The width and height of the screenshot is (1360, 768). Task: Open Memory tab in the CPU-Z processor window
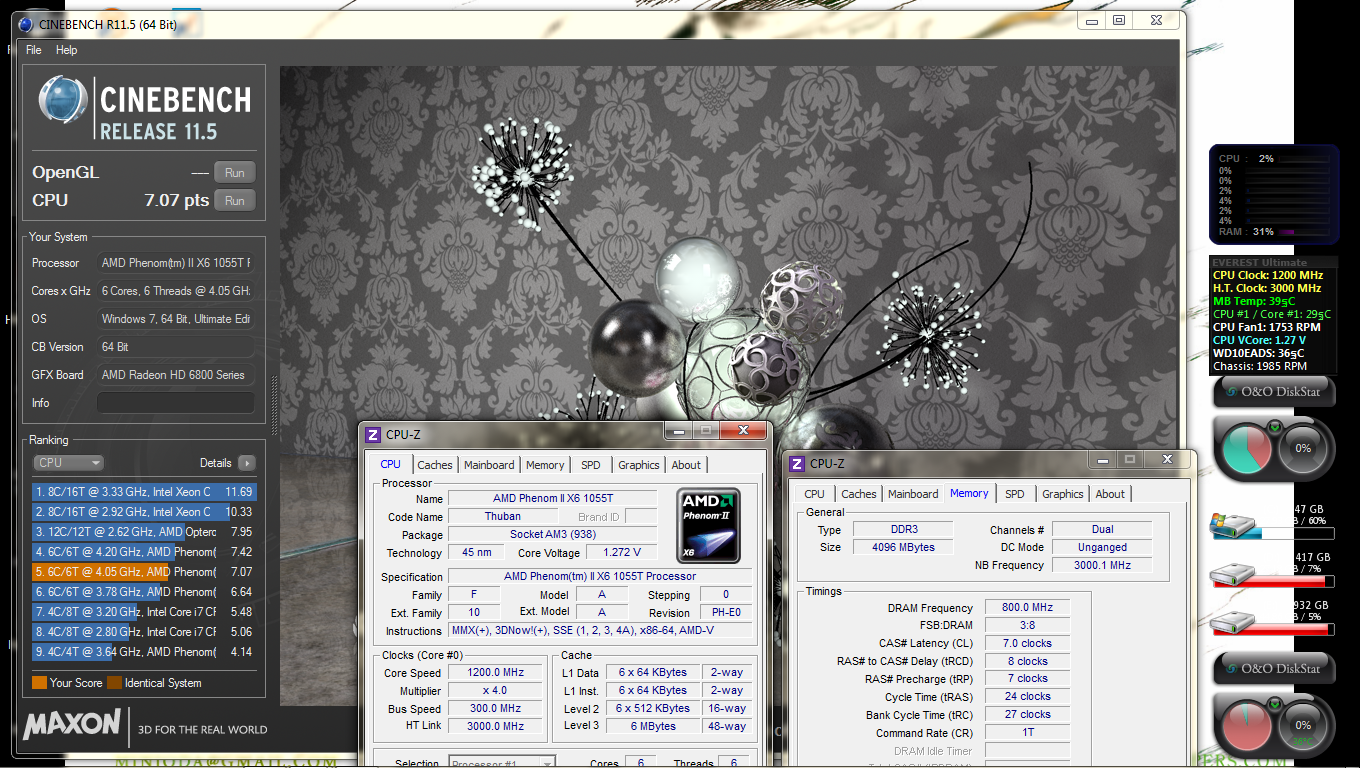pyautogui.click(x=545, y=465)
